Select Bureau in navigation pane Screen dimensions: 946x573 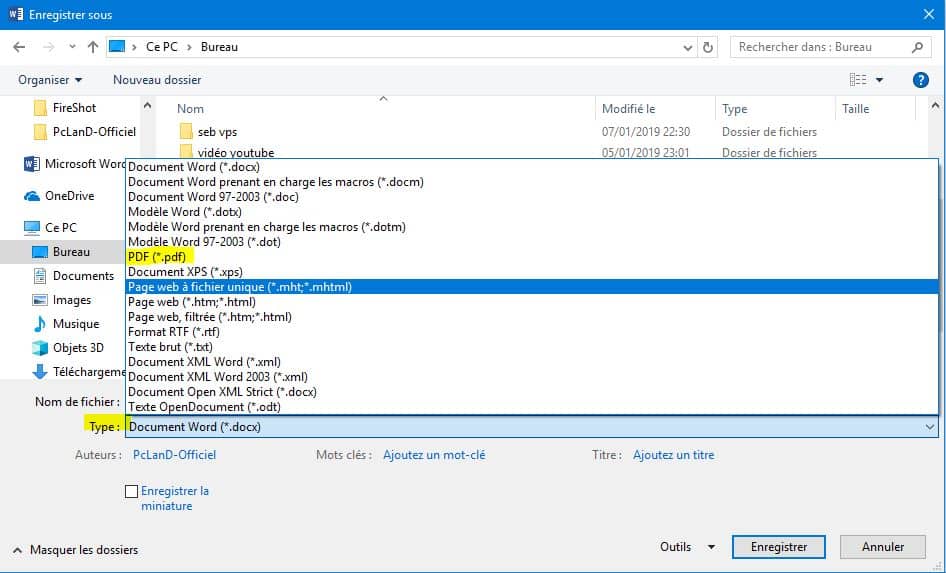[x=63, y=252]
